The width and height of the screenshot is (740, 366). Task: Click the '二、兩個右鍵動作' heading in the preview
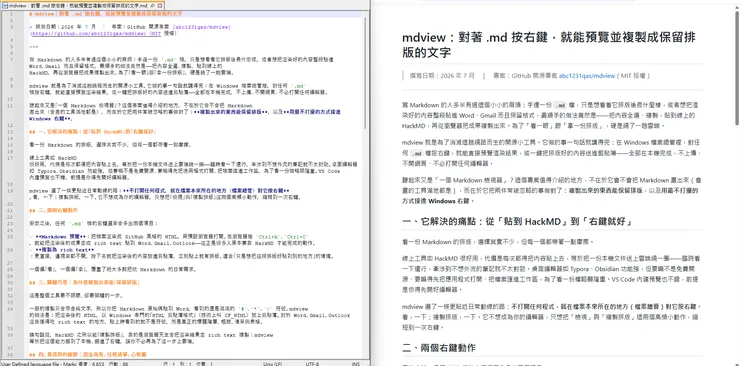(x=438, y=348)
